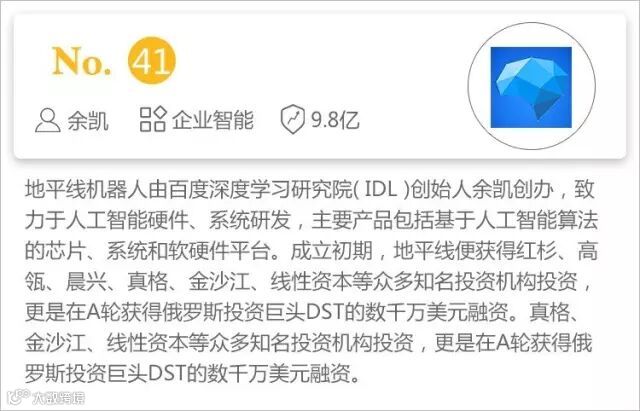Click the grid category icon beside 企业智能
The height and width of the screenshot is (411, 640).
153,119
